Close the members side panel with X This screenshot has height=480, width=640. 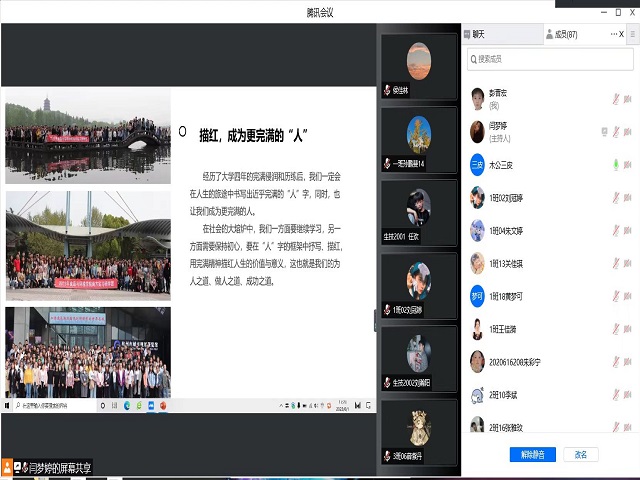[x=621, y=34]
